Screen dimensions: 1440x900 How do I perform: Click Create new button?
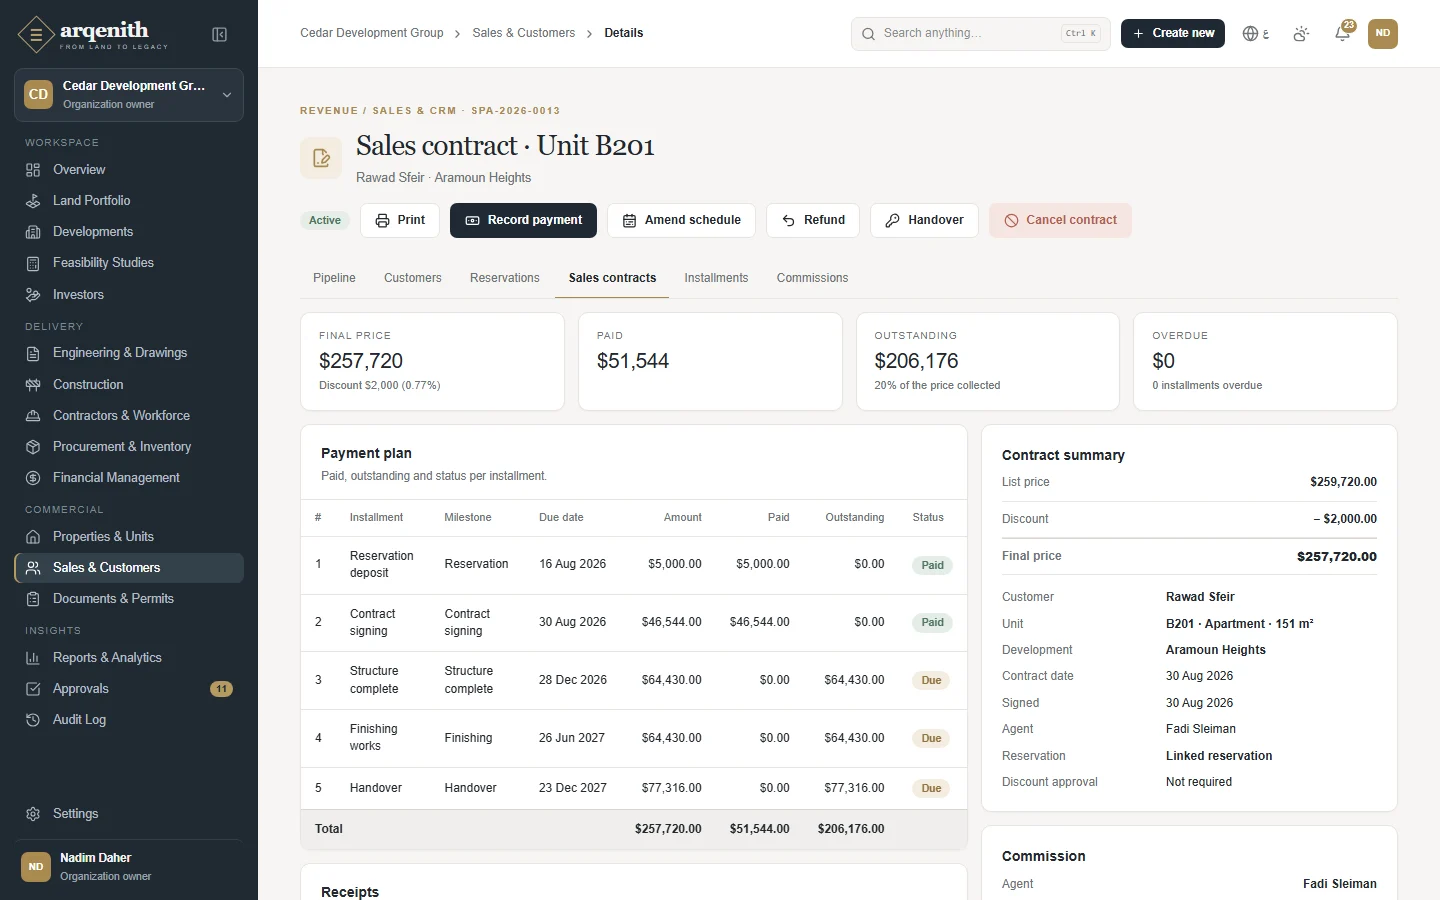click(x=1173, y=33)
